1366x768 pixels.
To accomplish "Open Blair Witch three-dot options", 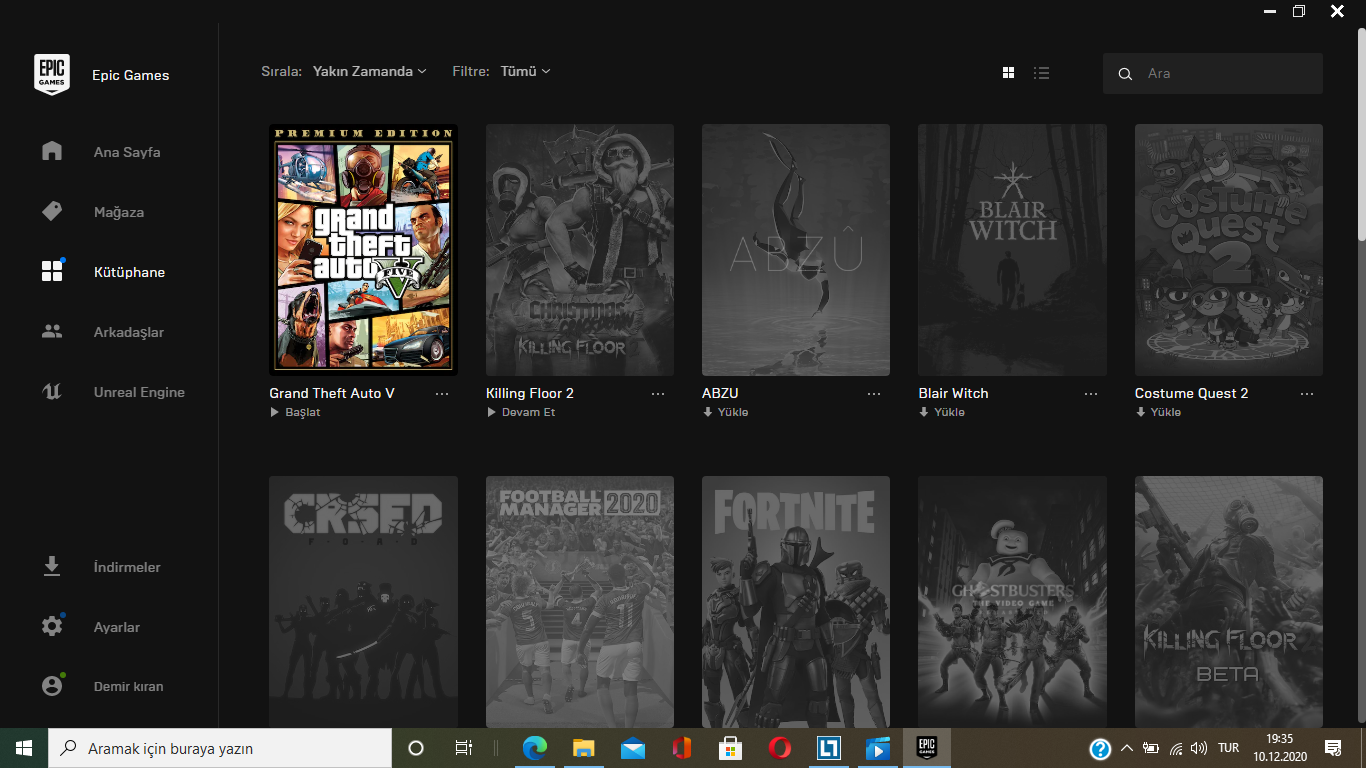I will 1091,394.
